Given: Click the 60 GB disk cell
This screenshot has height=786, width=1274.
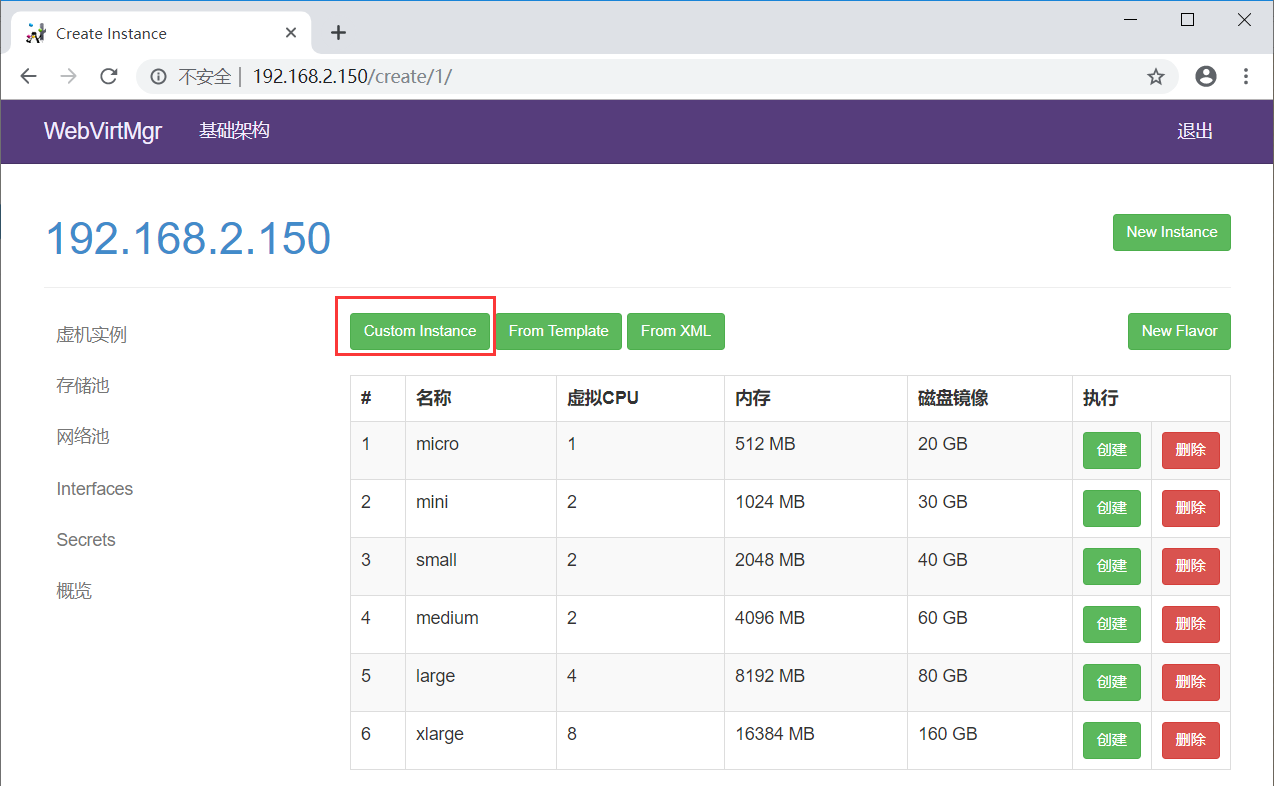Looking at the screenshot, I should (x=990, y=624).
